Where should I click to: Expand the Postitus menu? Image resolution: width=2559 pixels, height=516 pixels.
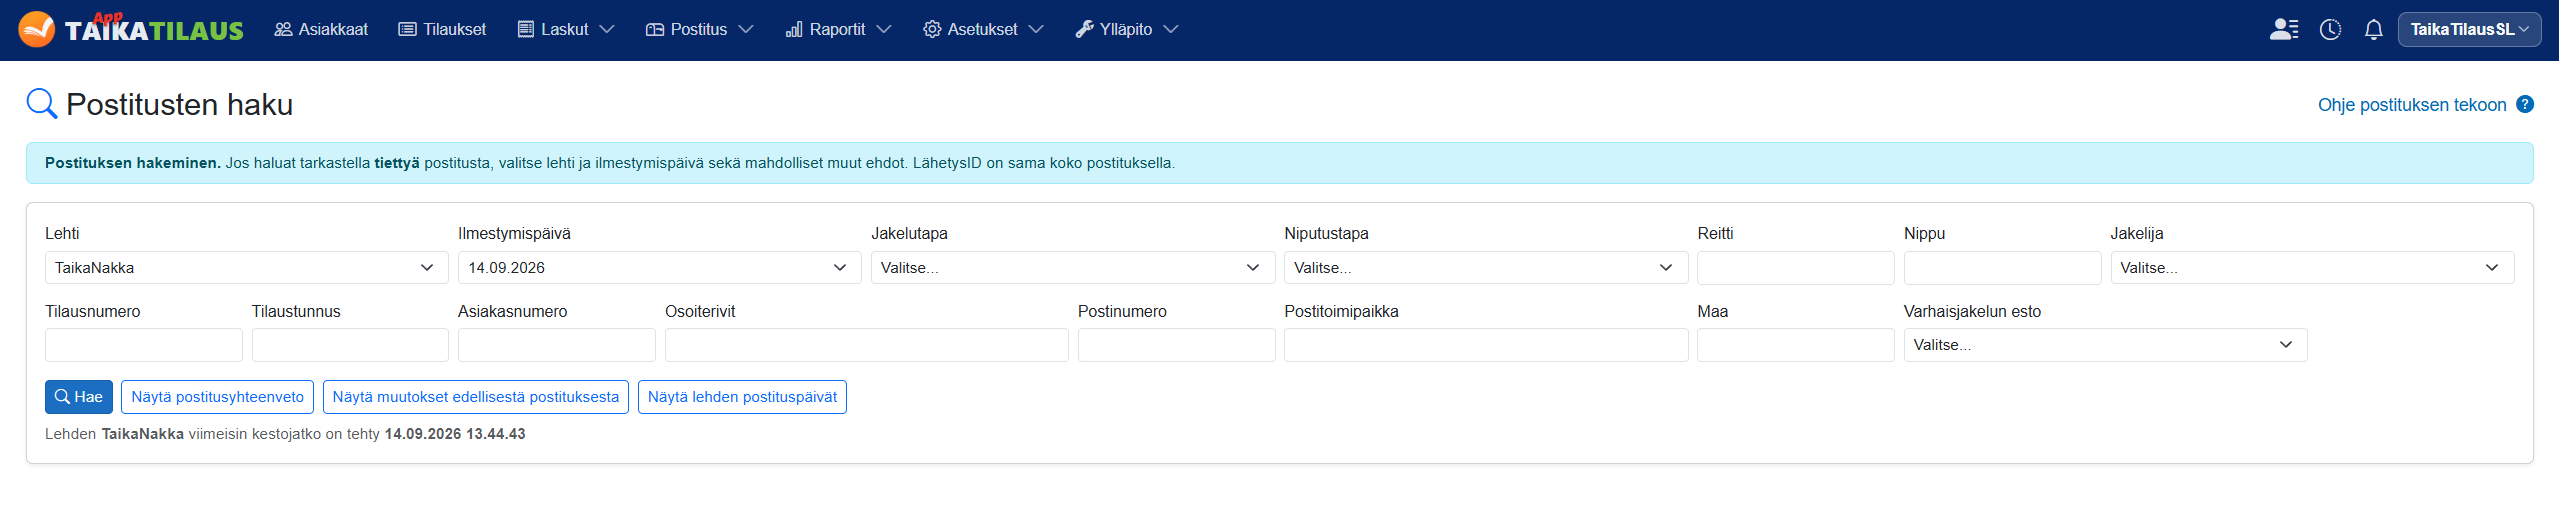point(699,29)
